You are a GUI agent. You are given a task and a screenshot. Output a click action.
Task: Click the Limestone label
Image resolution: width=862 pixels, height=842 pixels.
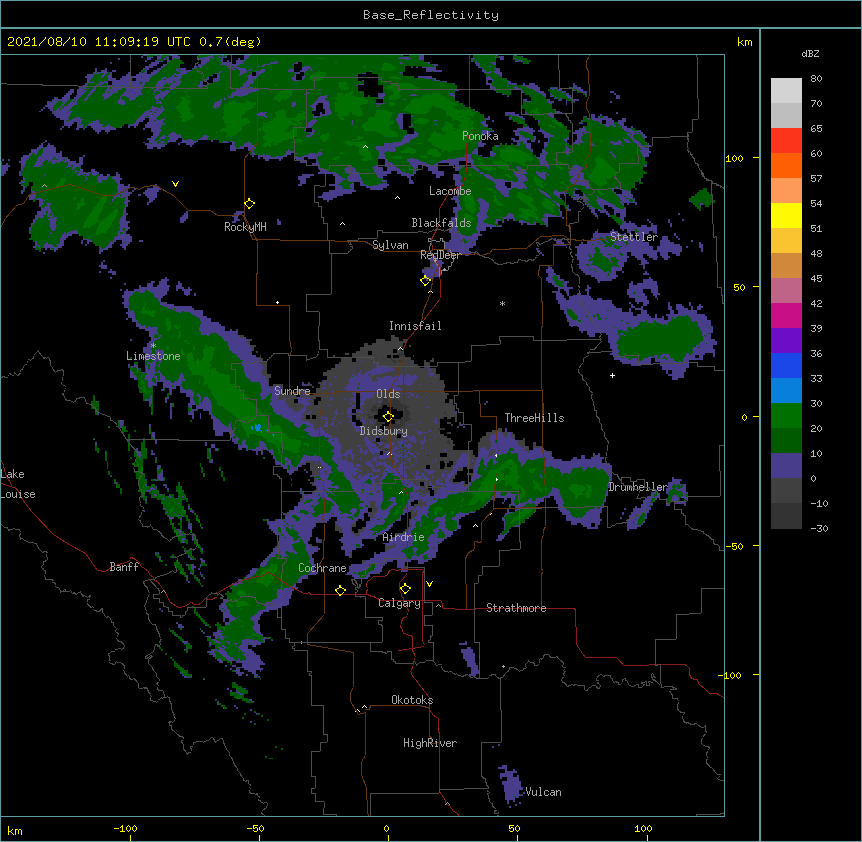pos(153,356)
